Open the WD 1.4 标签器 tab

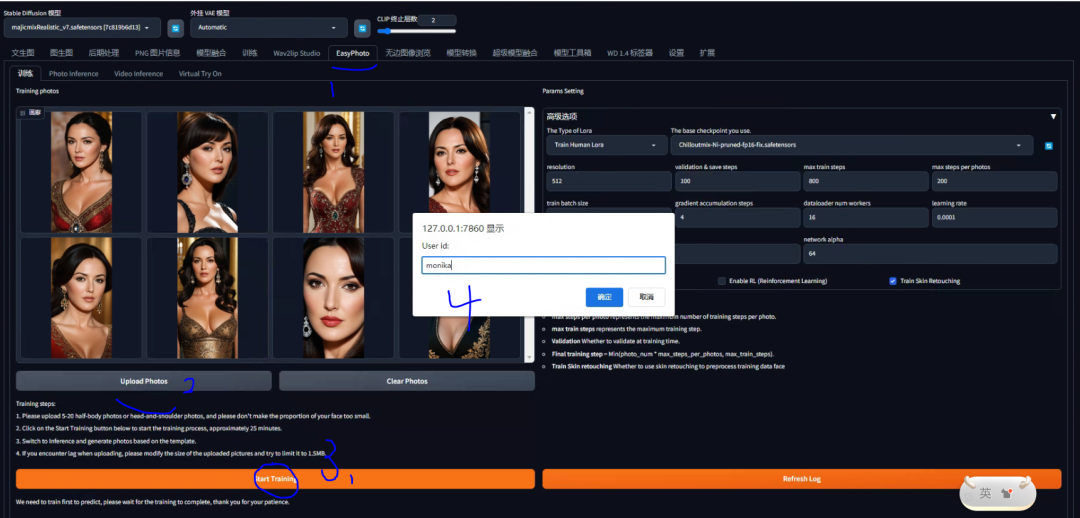[630, 53]
